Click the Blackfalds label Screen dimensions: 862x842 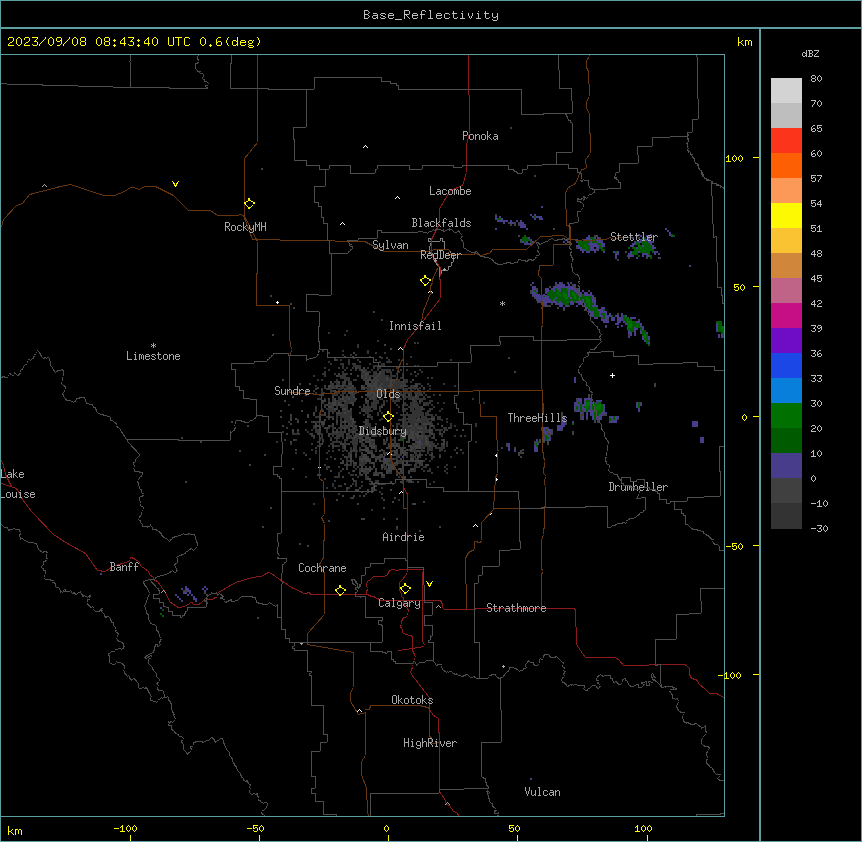[x=441, y=223]
